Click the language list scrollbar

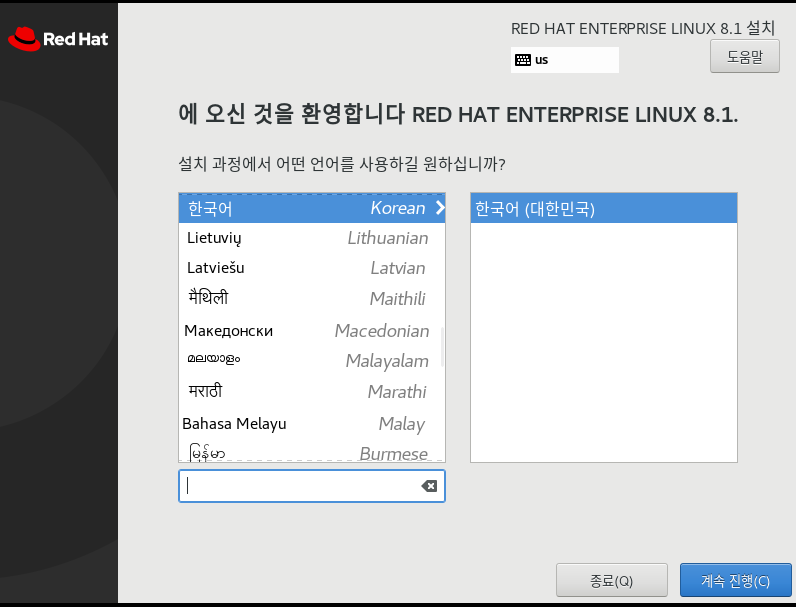[x=442, y=347]
